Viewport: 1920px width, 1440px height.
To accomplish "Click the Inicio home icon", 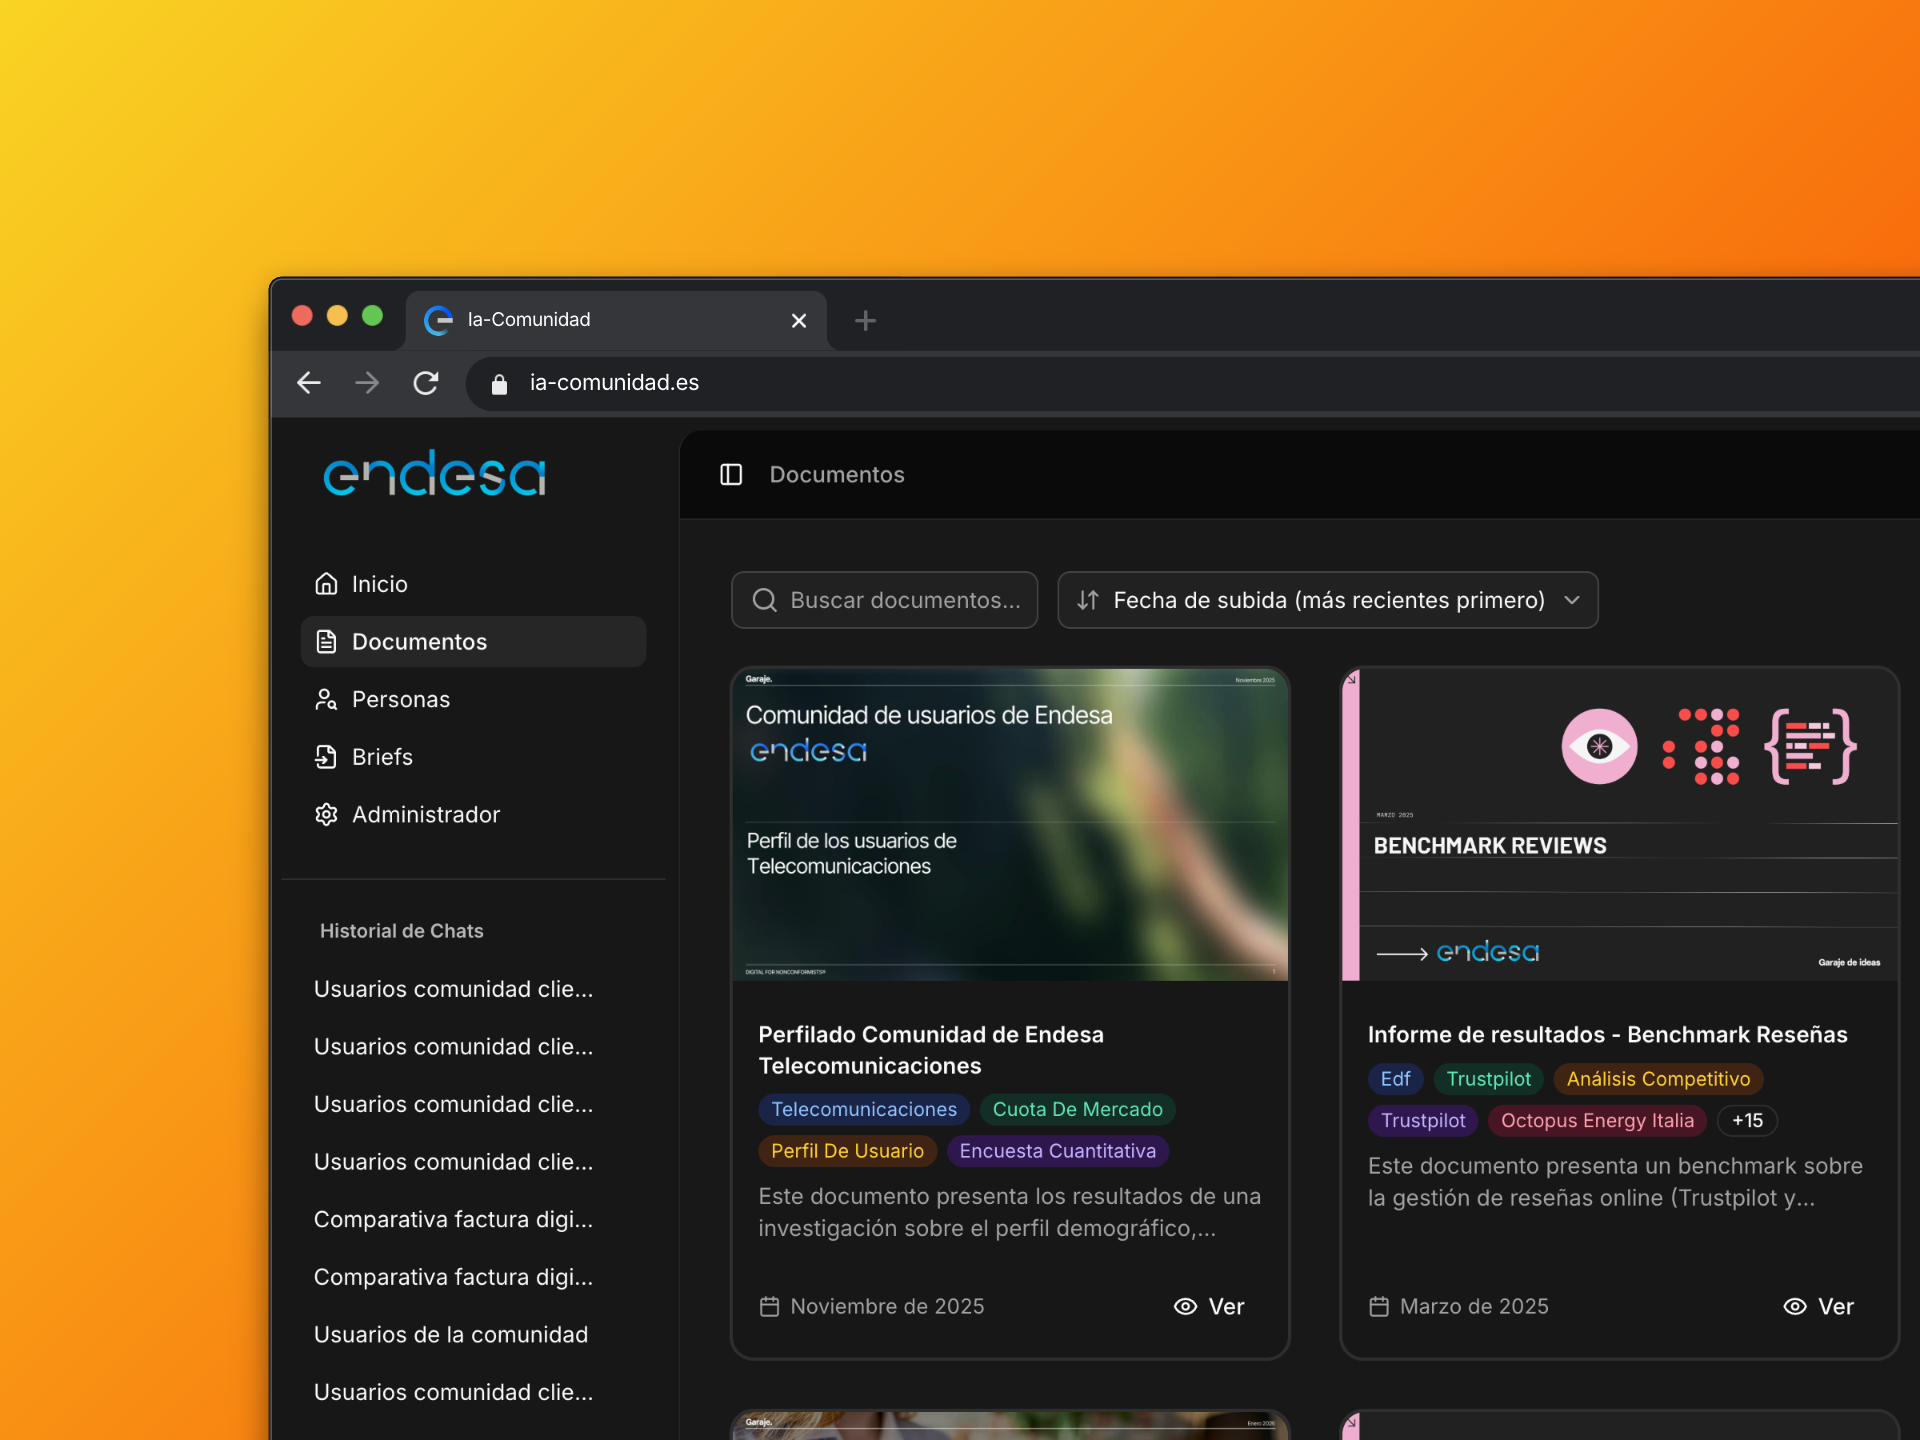I will [326, 584].
